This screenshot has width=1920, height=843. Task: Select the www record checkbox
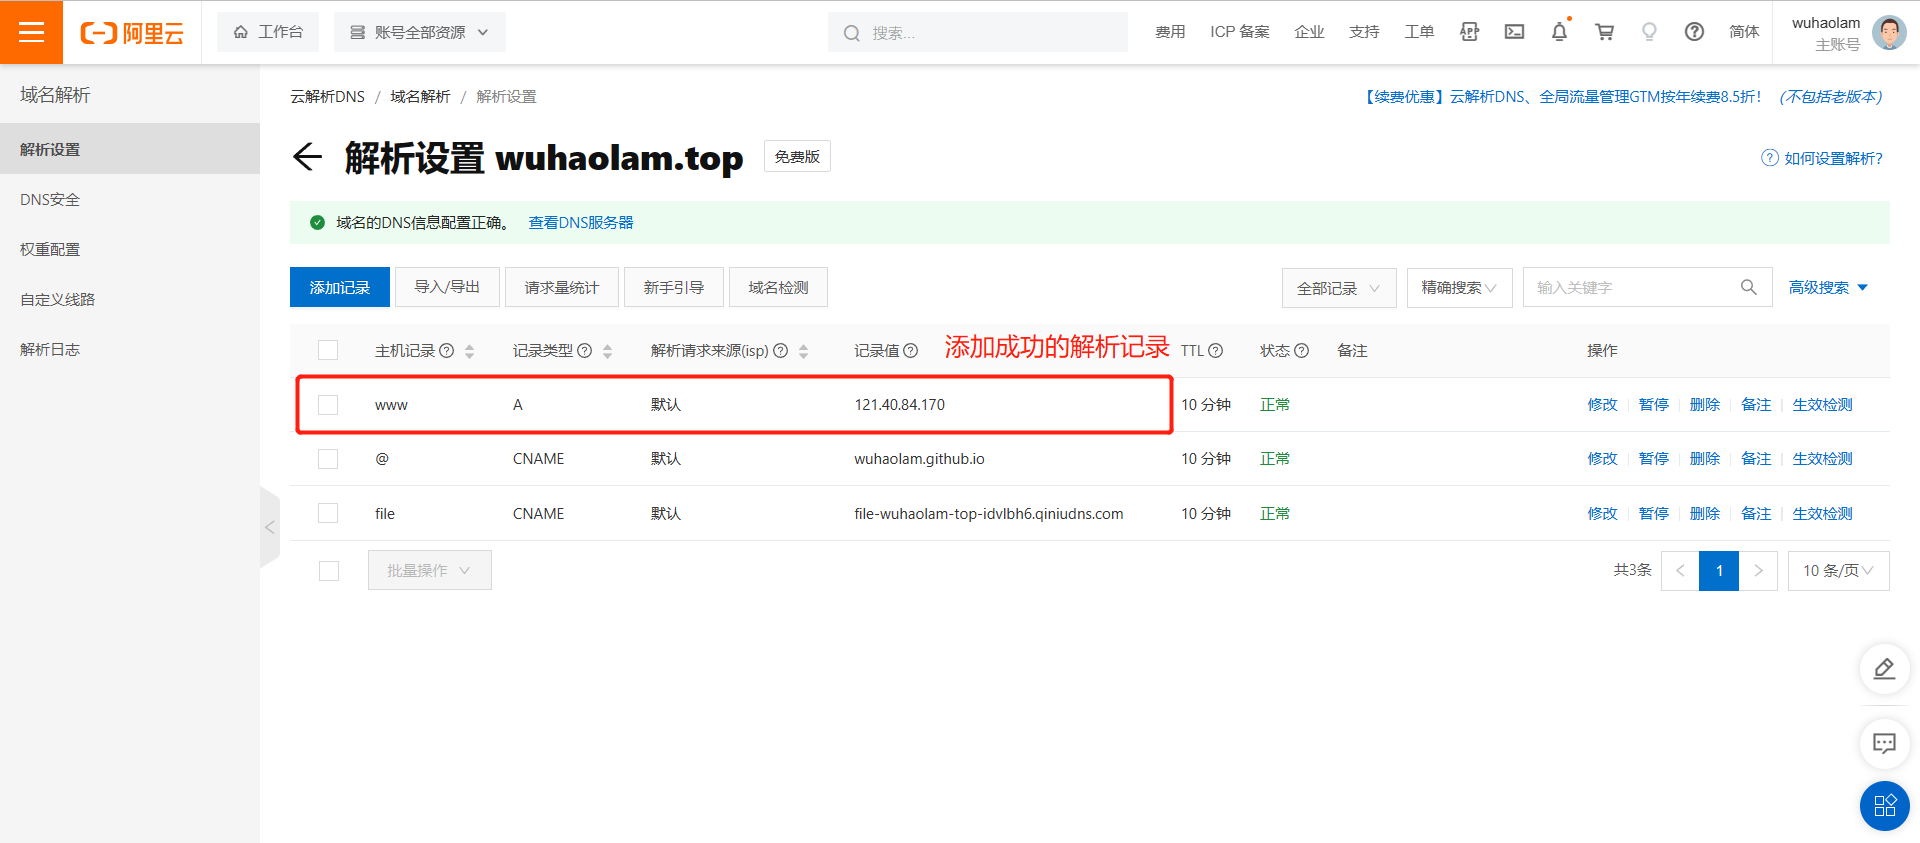click(328, 404)
